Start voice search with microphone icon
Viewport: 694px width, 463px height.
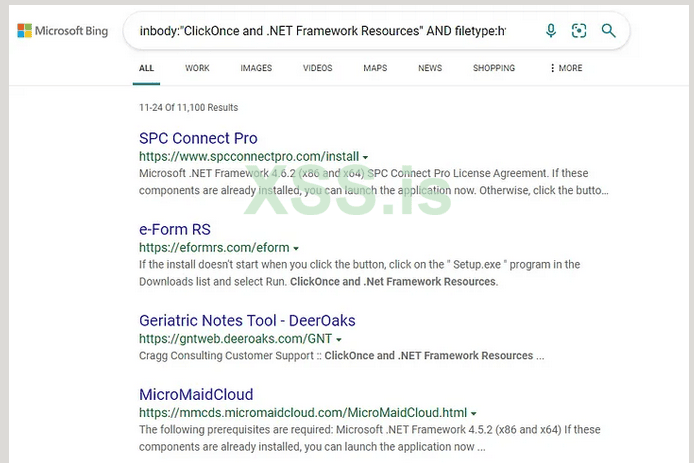pos(551,31)
